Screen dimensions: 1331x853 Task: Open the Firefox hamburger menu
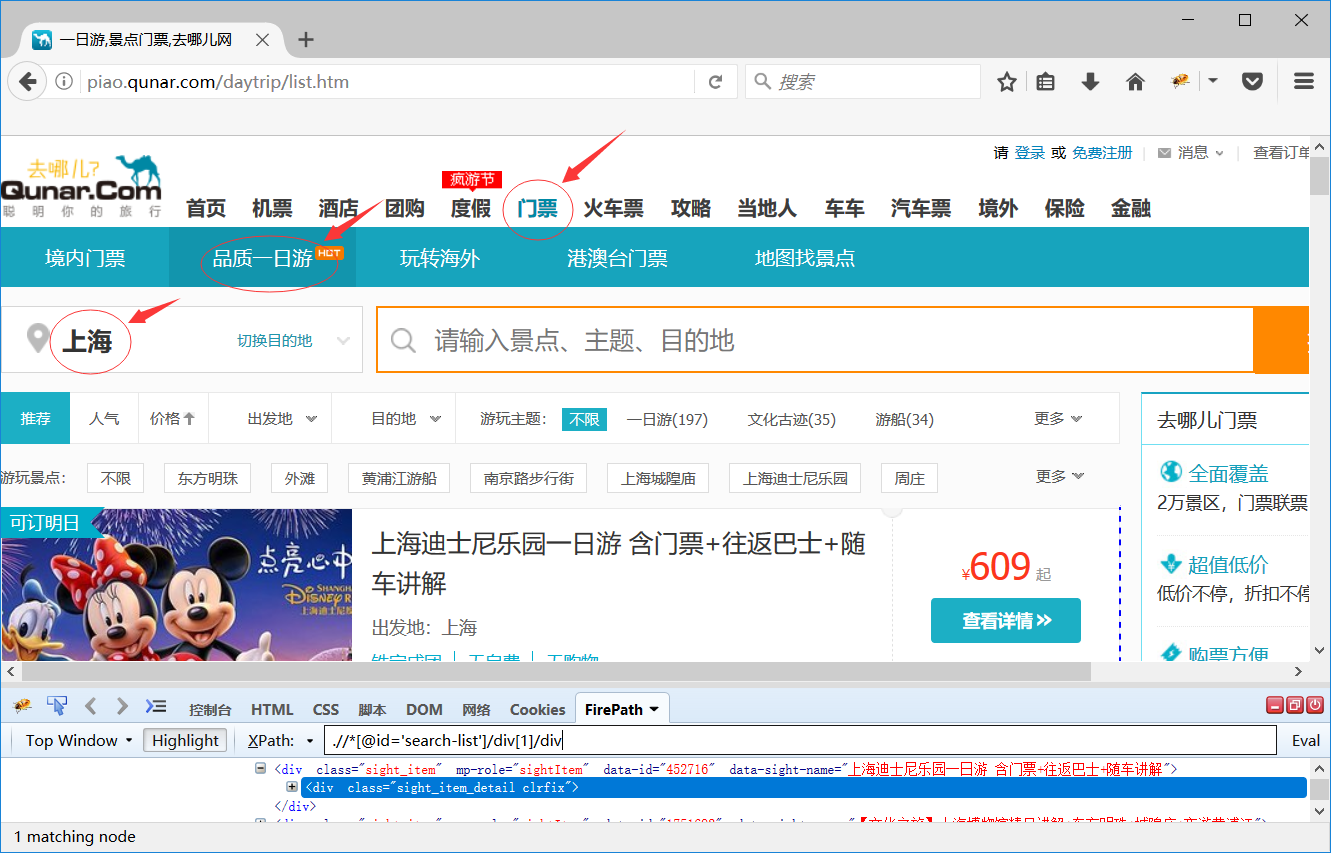(1303, 82)
